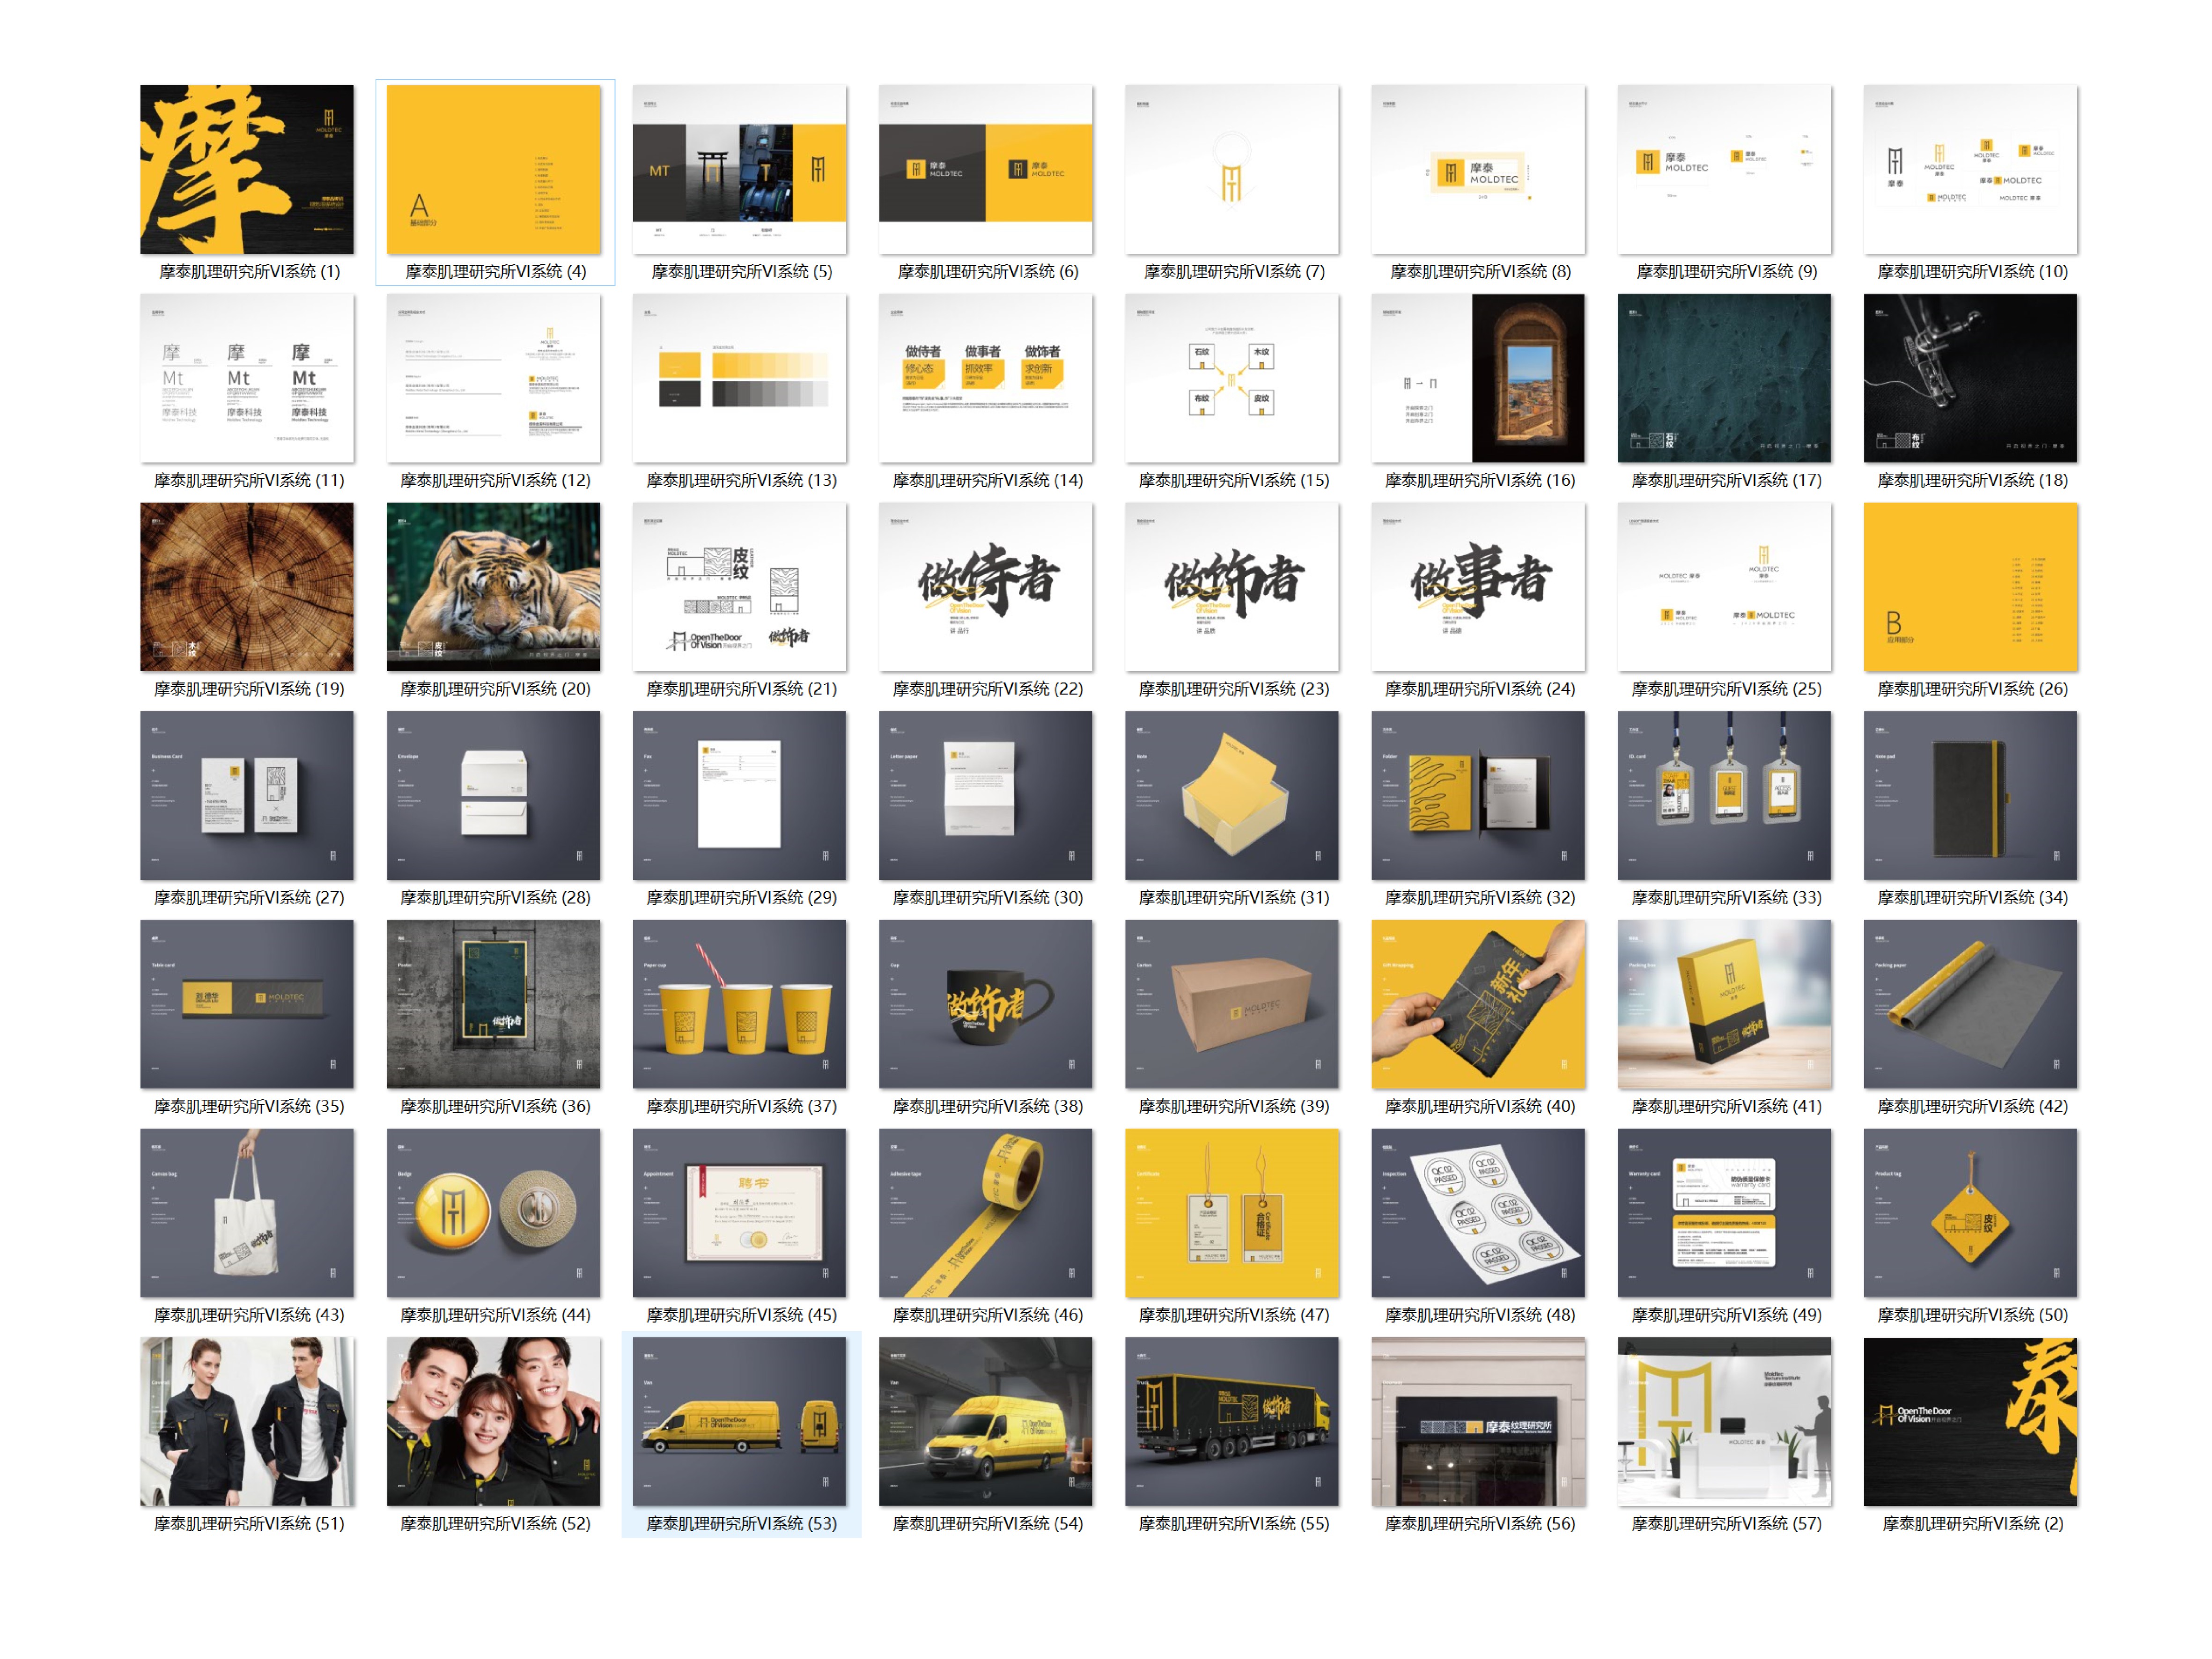Open the dark ending page thumbnail (2)

point(1970,1422)
